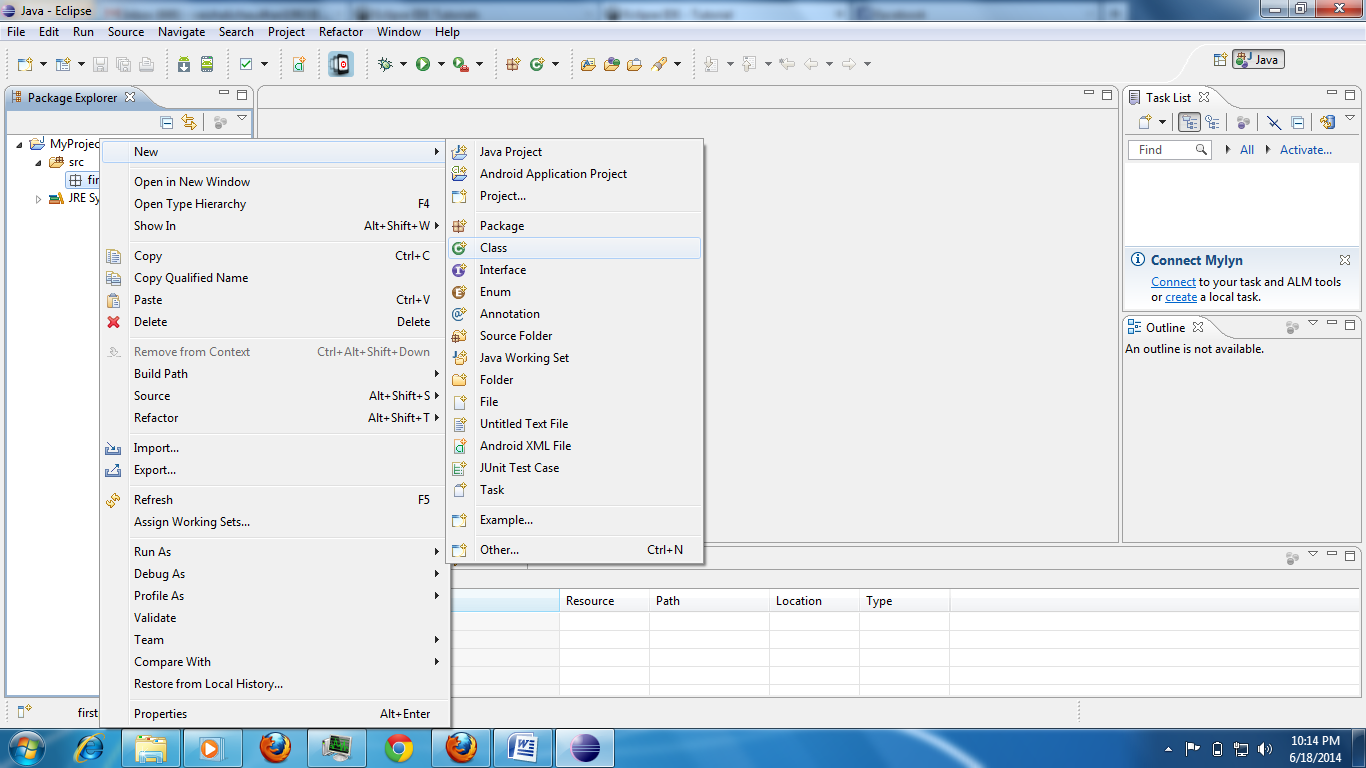The height and width of the screenshot is (768, 1366).
Task: Click the Location column header
Action: click(x=814, y=601)
